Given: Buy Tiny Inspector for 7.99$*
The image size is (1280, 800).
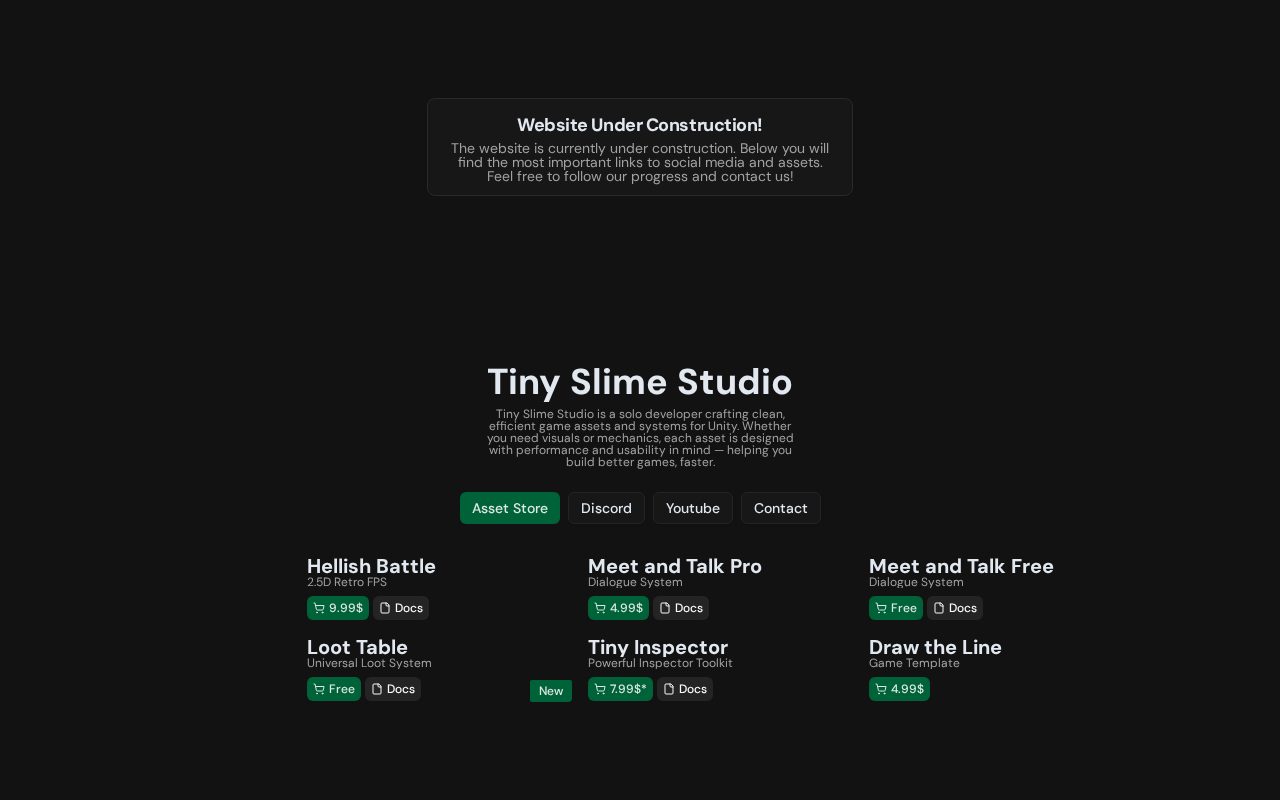Looking at the screenshot, I should click(620, 689).
